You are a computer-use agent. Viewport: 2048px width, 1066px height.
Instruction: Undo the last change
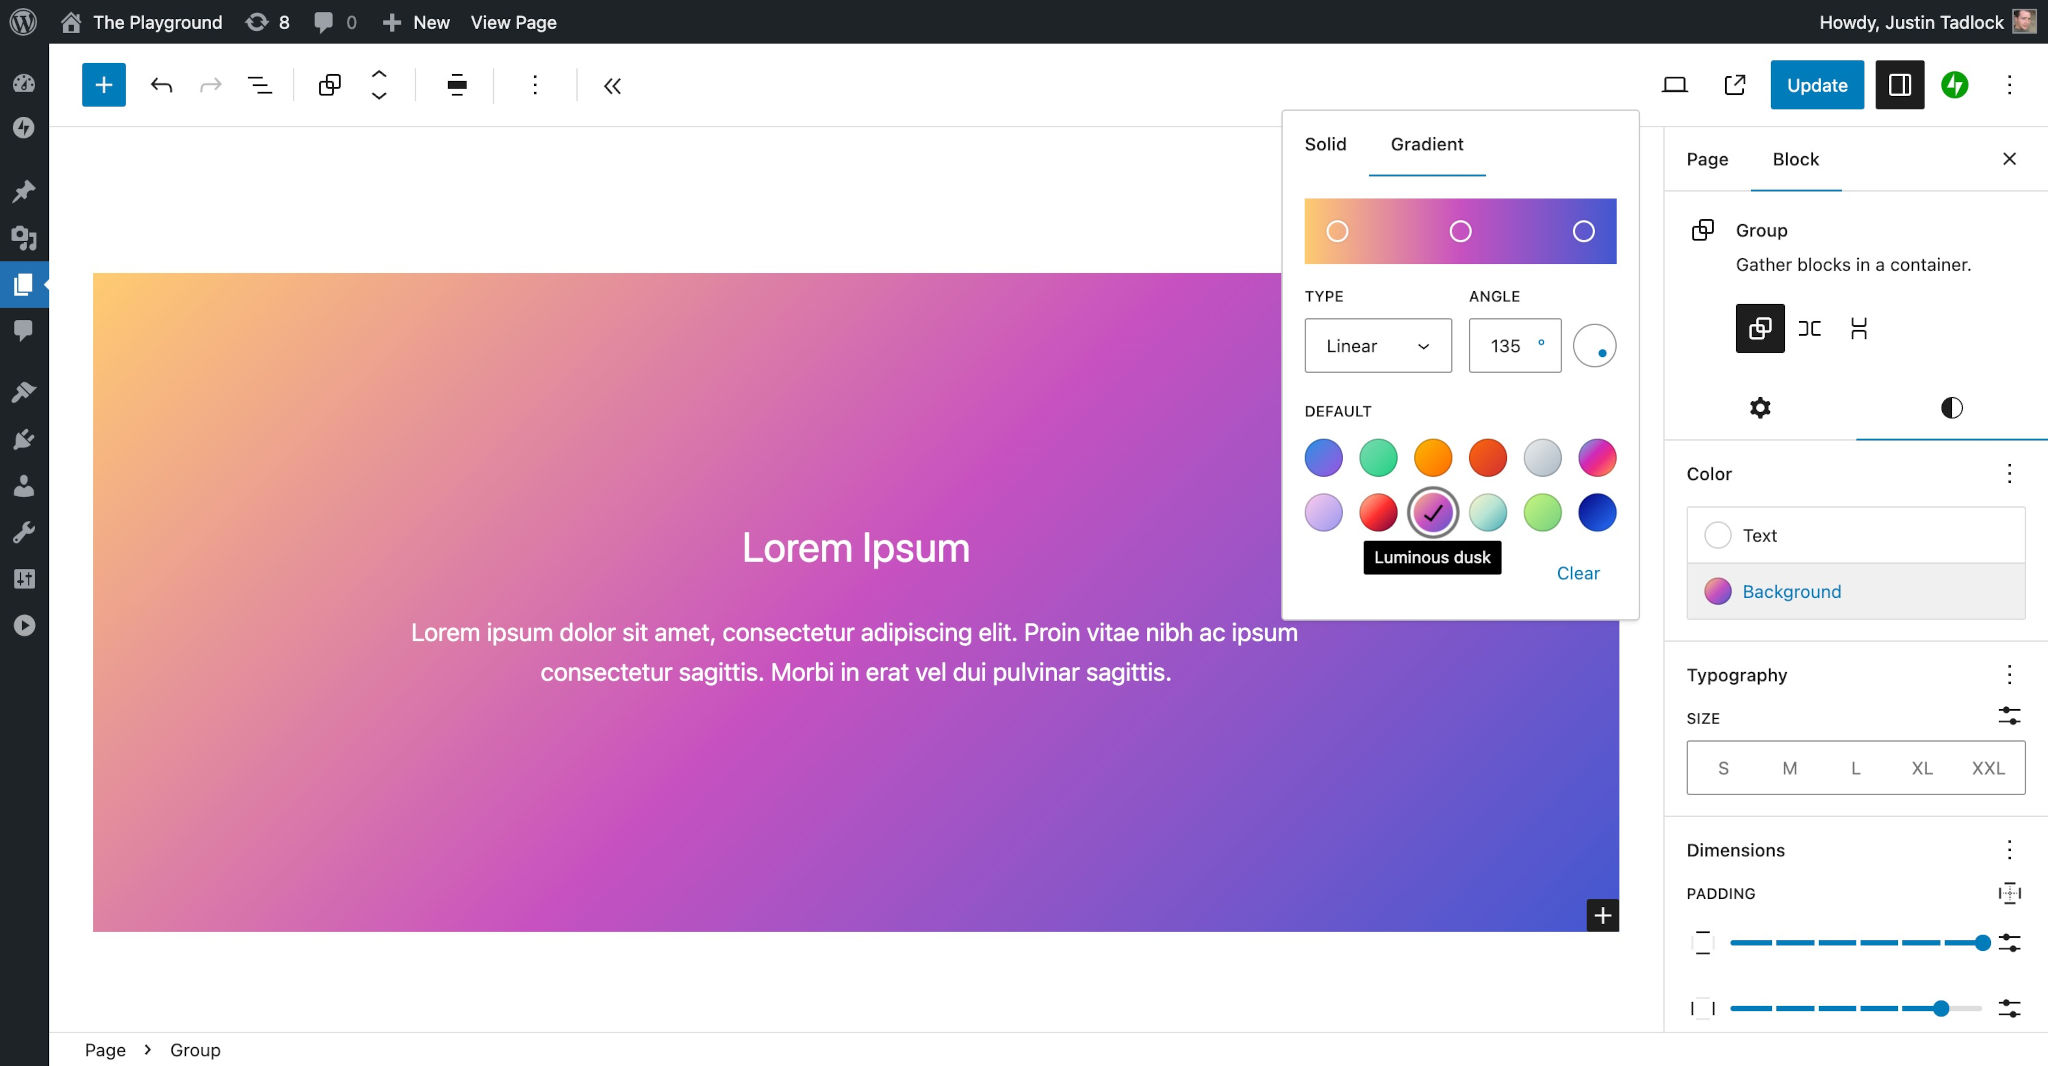(160, 85)
